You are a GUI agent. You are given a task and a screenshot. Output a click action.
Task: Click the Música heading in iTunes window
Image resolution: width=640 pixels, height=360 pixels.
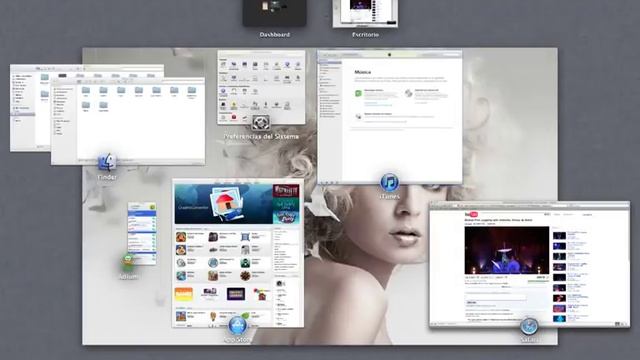[363, 72]
